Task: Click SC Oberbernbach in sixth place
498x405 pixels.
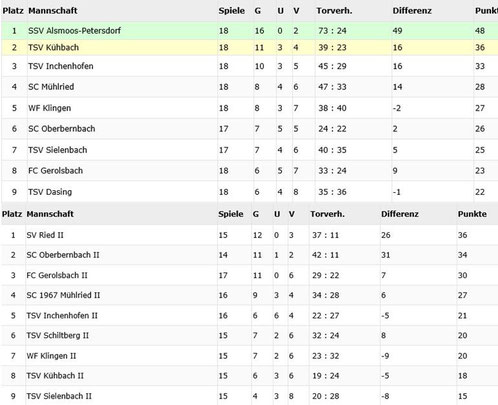Action: pyautogui.click(x=61, y=129)
